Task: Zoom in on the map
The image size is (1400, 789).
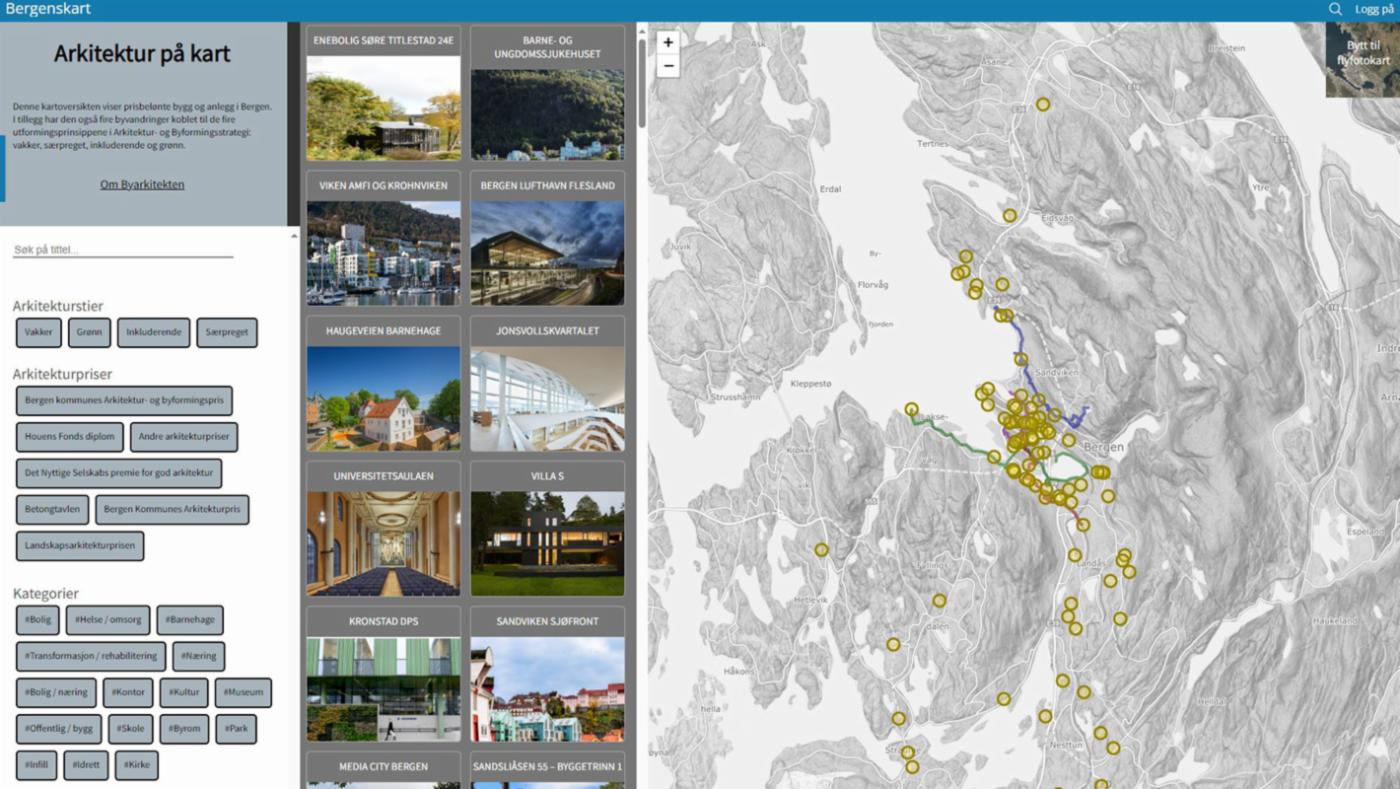Action: click(668, 43)
